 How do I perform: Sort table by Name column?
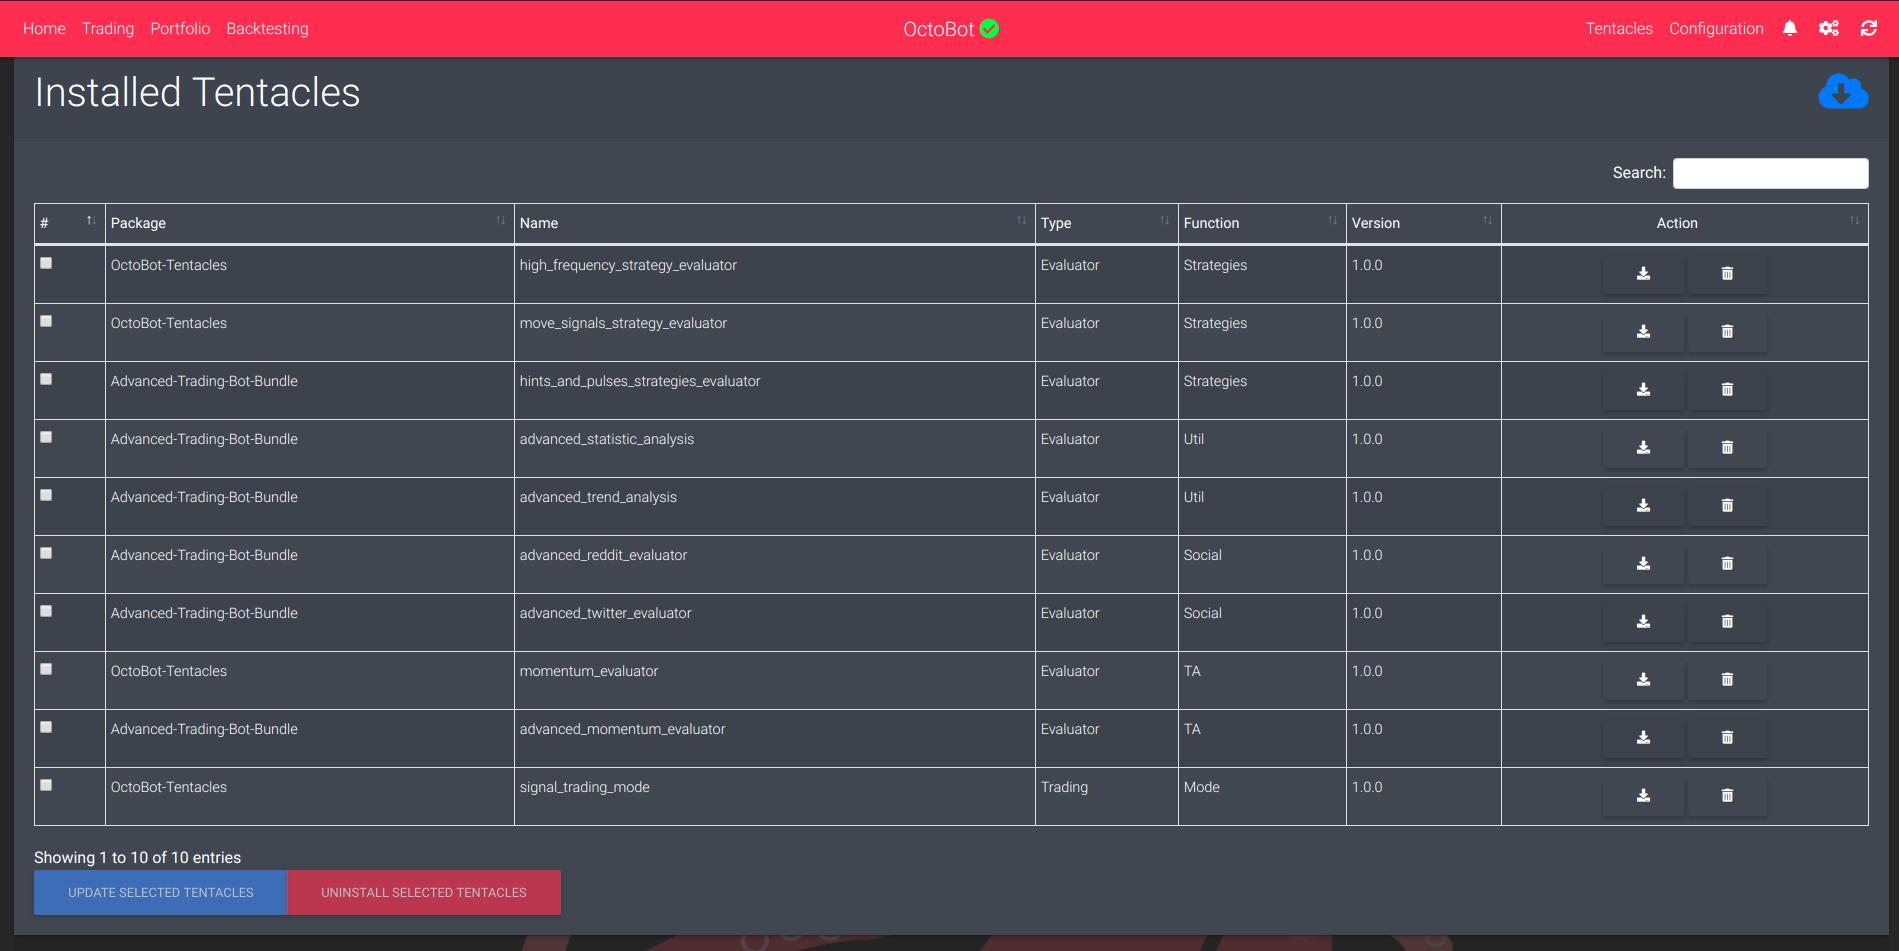(x=774, y=223)
